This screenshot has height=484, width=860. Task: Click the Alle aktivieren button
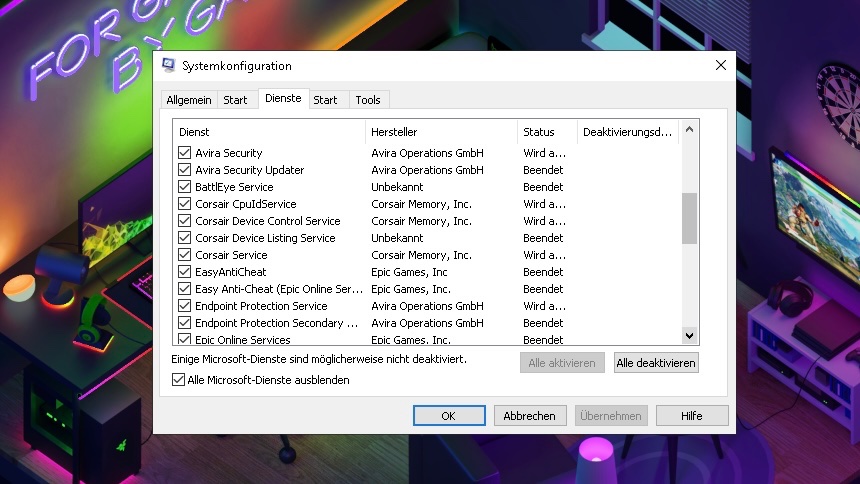[x=562, y=363]
